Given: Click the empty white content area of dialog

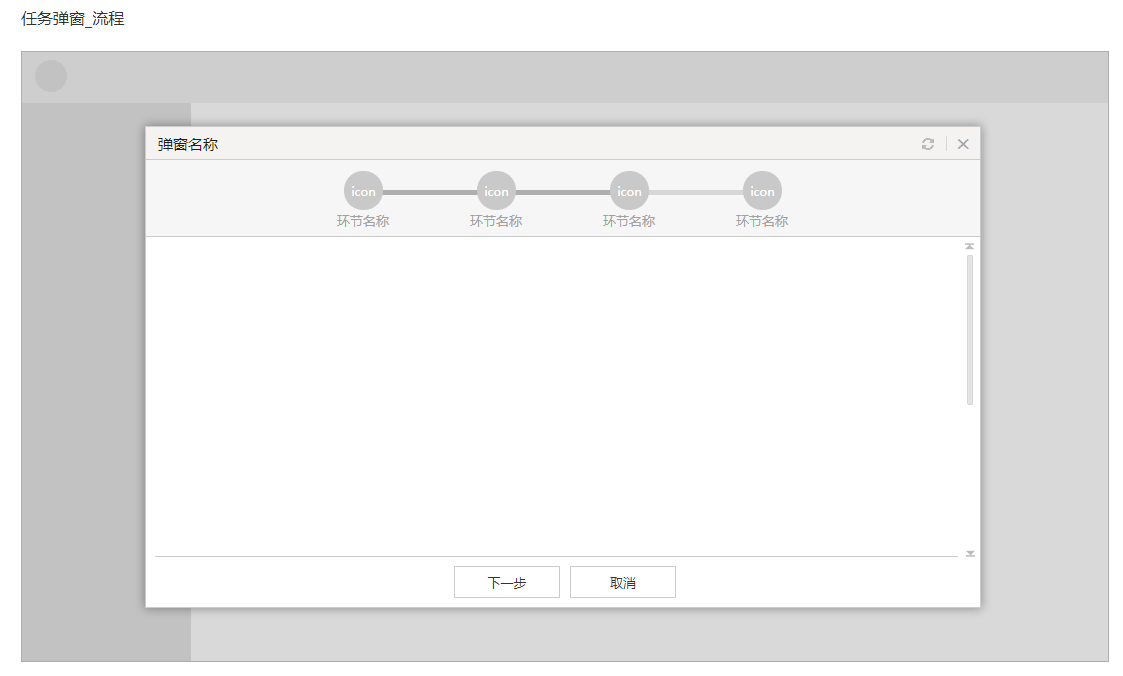Looking at the screenshot, I should point(556,396).
